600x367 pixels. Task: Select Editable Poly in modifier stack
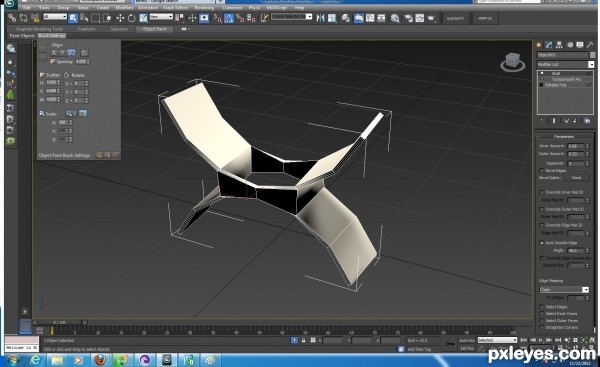tap(556, 85)
